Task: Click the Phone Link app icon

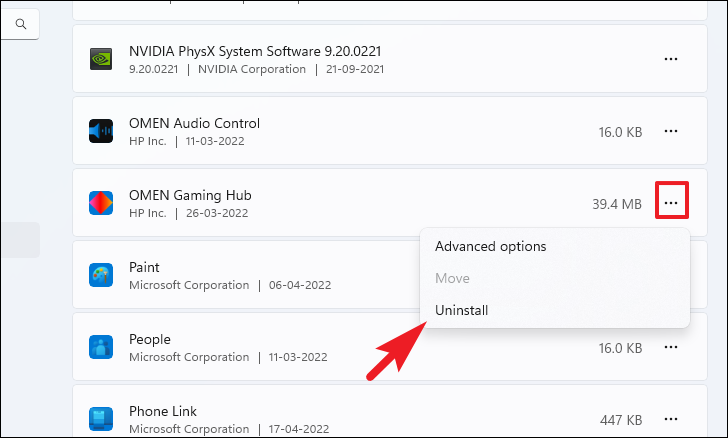Action: tap(101, 419)
